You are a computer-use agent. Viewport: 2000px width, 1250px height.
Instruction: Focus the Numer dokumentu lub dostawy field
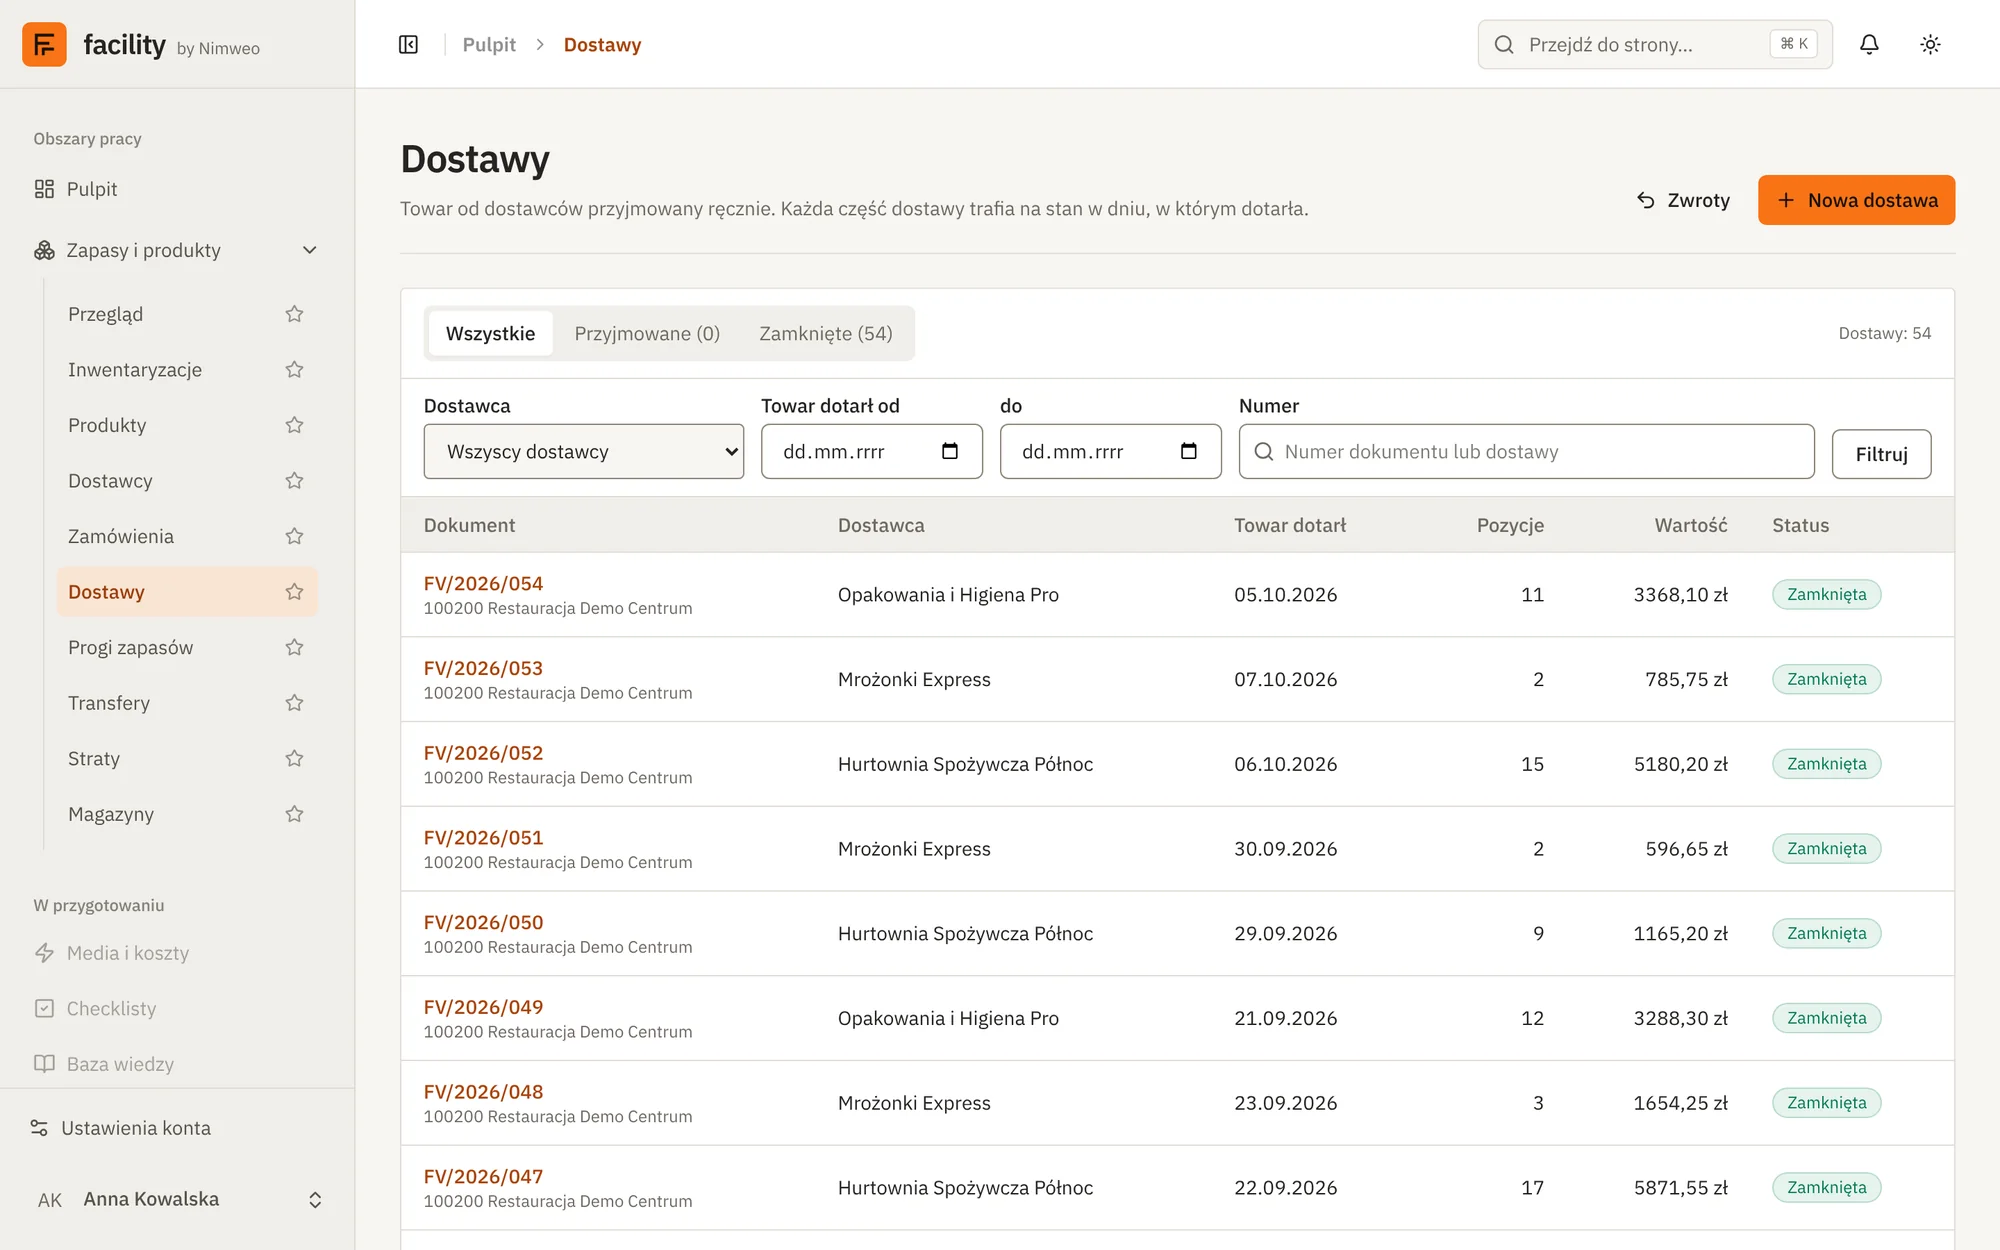click(x=1526, y=451)
